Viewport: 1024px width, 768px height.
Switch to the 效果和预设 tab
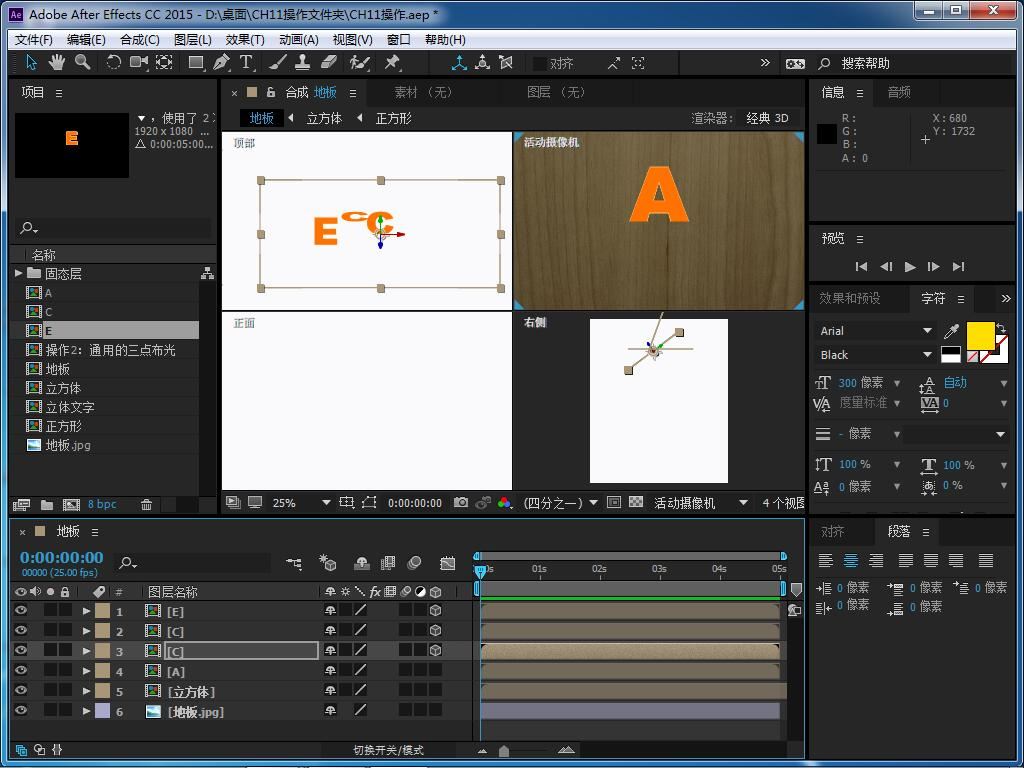[x=850, y=298]
